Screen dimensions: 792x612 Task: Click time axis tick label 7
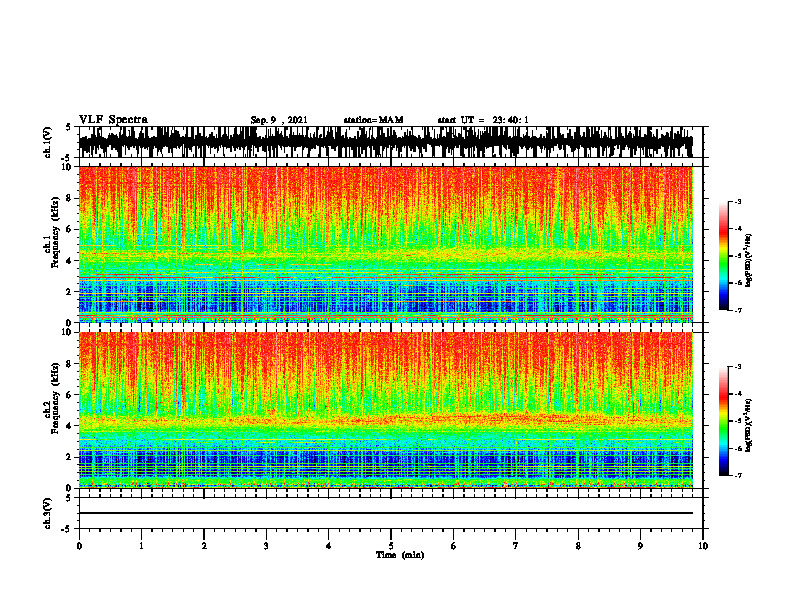coord(516,546)
